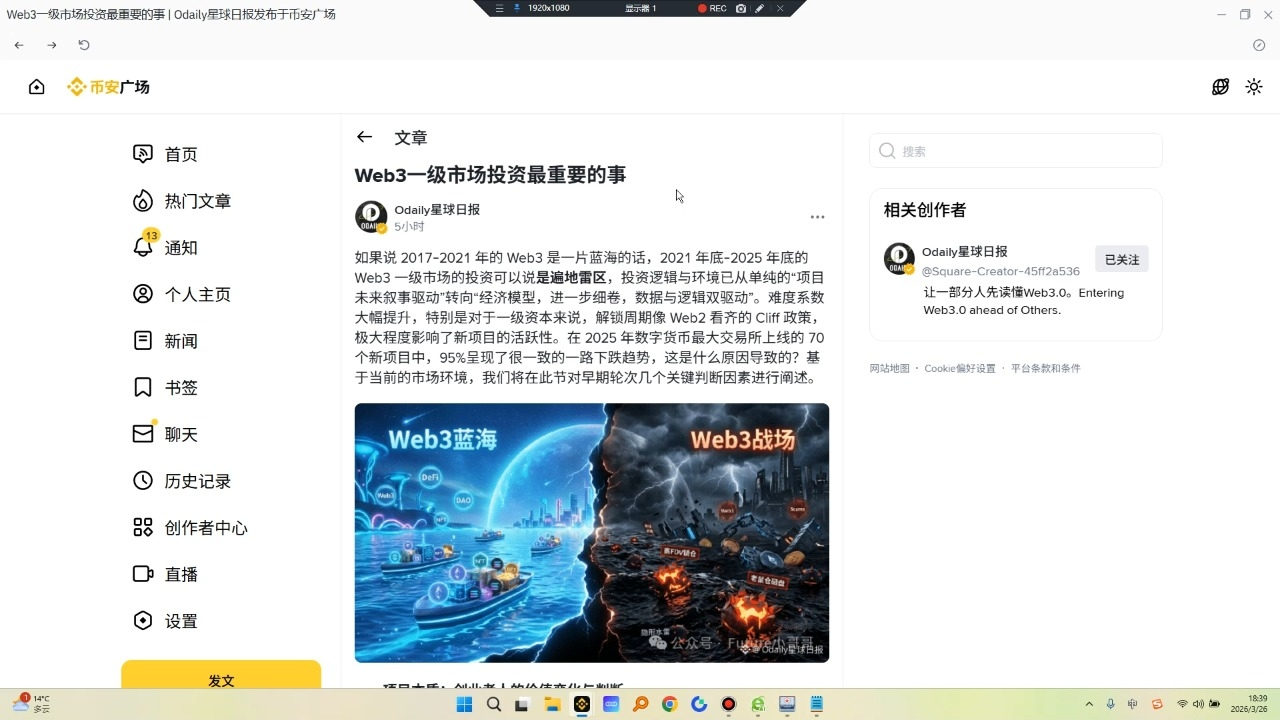This screenshot has width=1280, height=720.
Task: Click the 发文 publish button
Action: pyautogui.click(x=220, y=680)
